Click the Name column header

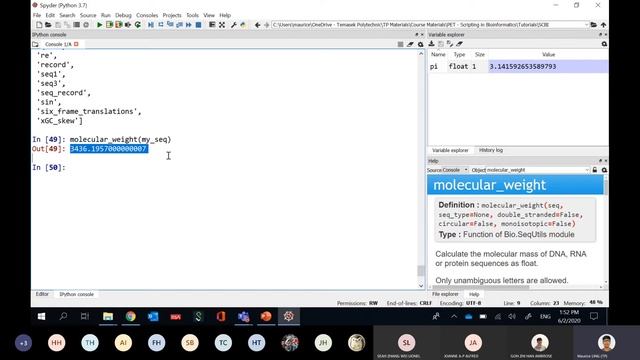click(x=438, y=54)
